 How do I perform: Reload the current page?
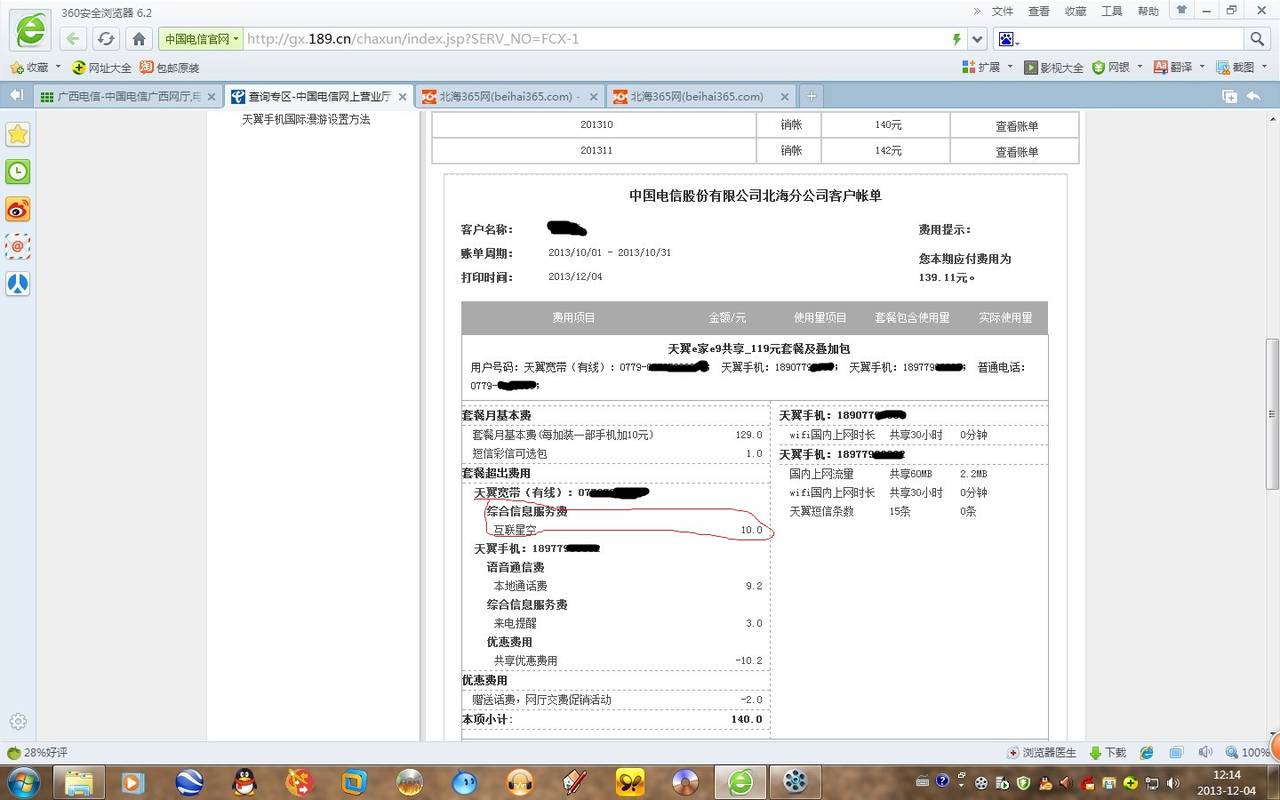[x=106, y=39]
